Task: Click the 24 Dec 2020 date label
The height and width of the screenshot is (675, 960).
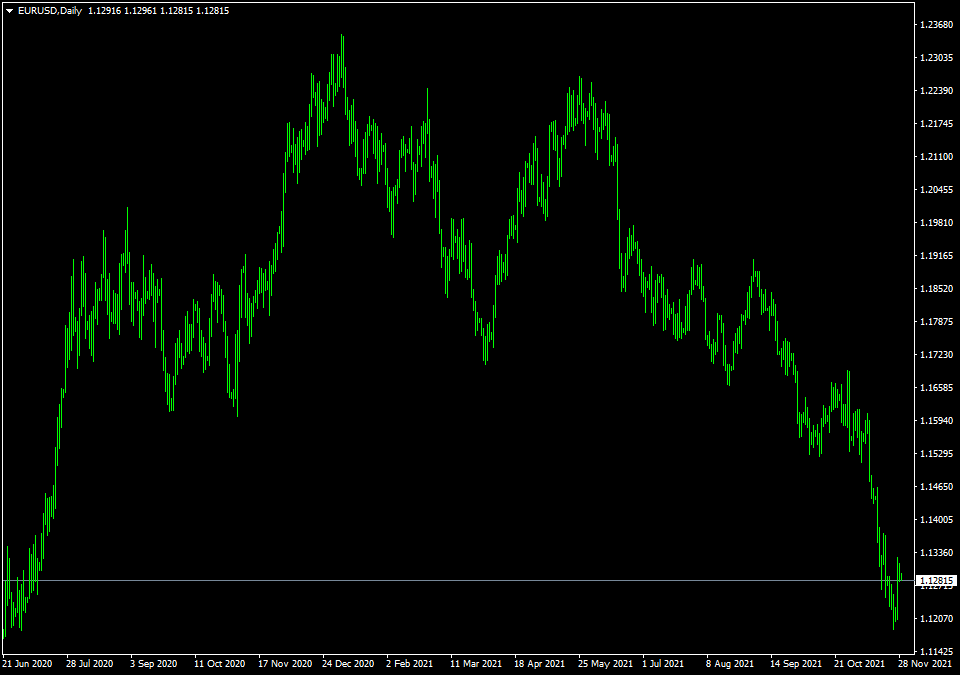Action: [x=348, y=664]
